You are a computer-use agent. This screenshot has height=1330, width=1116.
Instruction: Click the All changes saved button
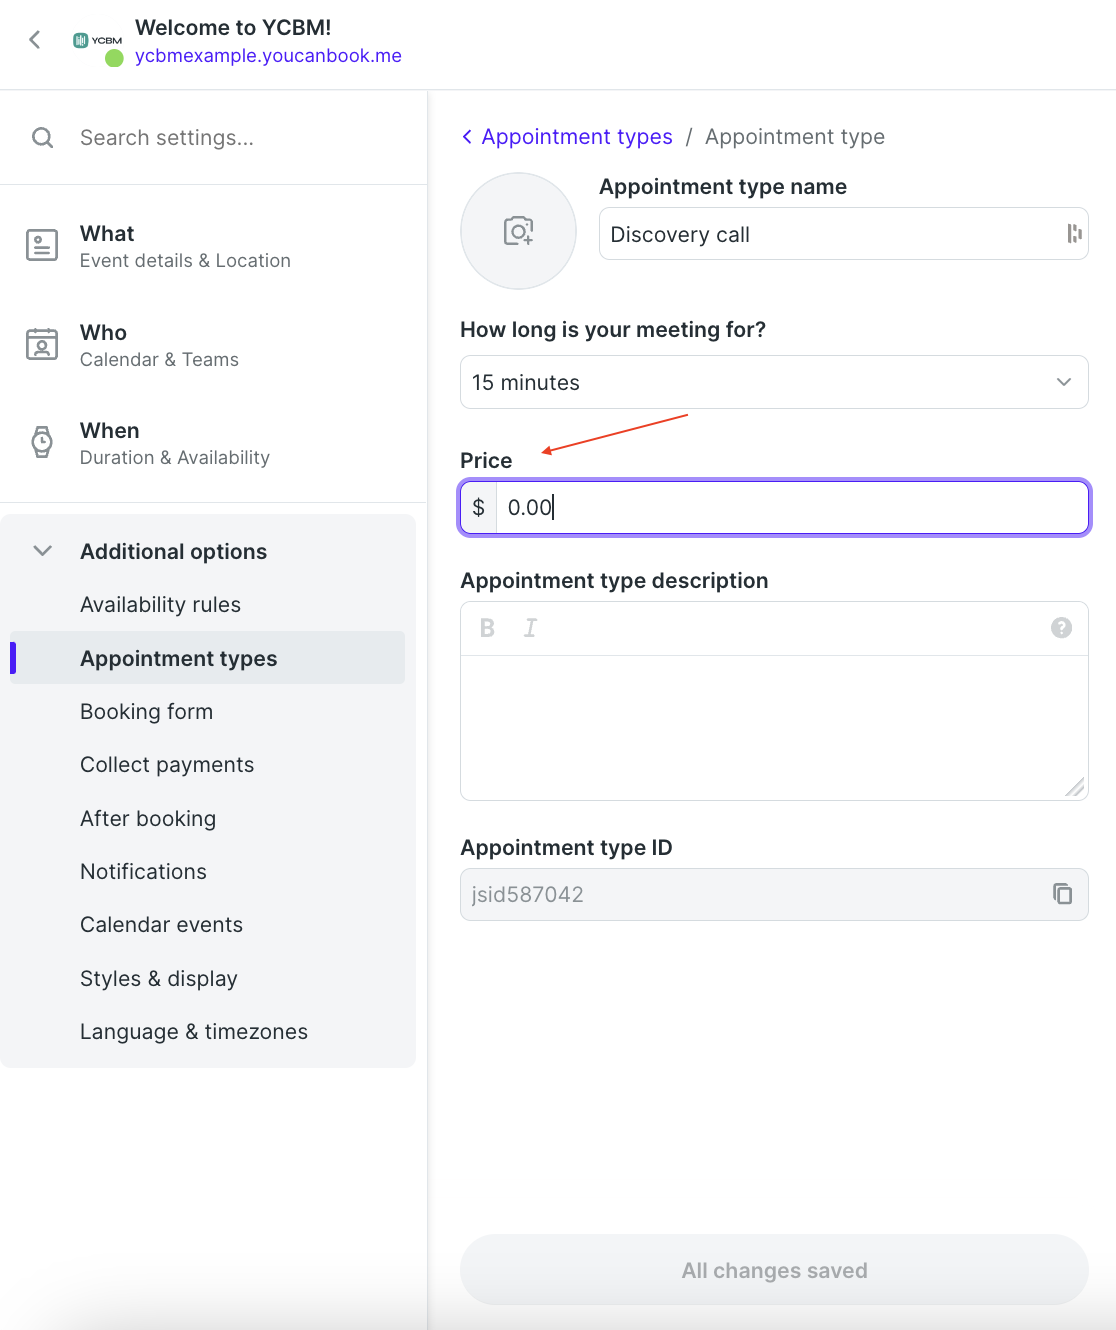coord(774,1270)
